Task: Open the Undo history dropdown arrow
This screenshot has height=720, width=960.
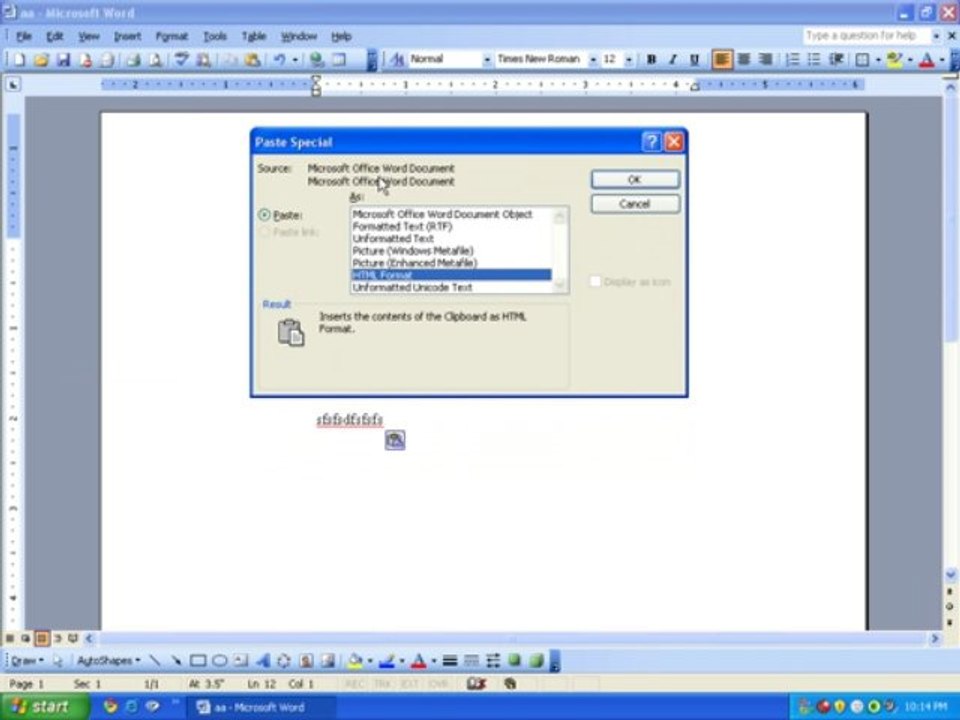Action: coord(295,59)
